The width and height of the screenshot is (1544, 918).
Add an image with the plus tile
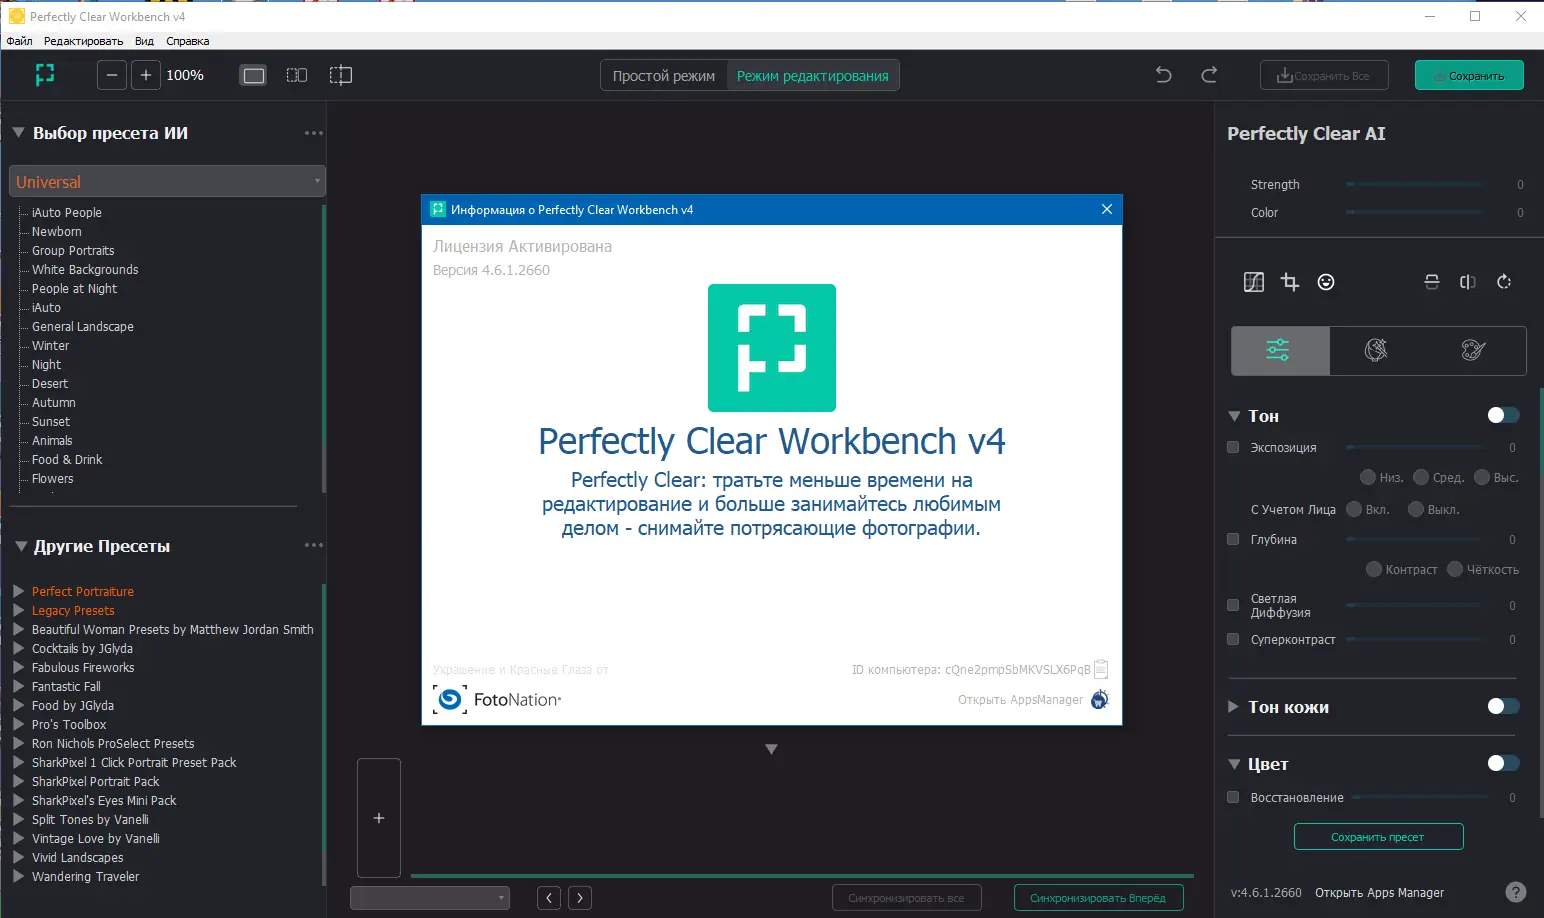[x=379, y=818]
